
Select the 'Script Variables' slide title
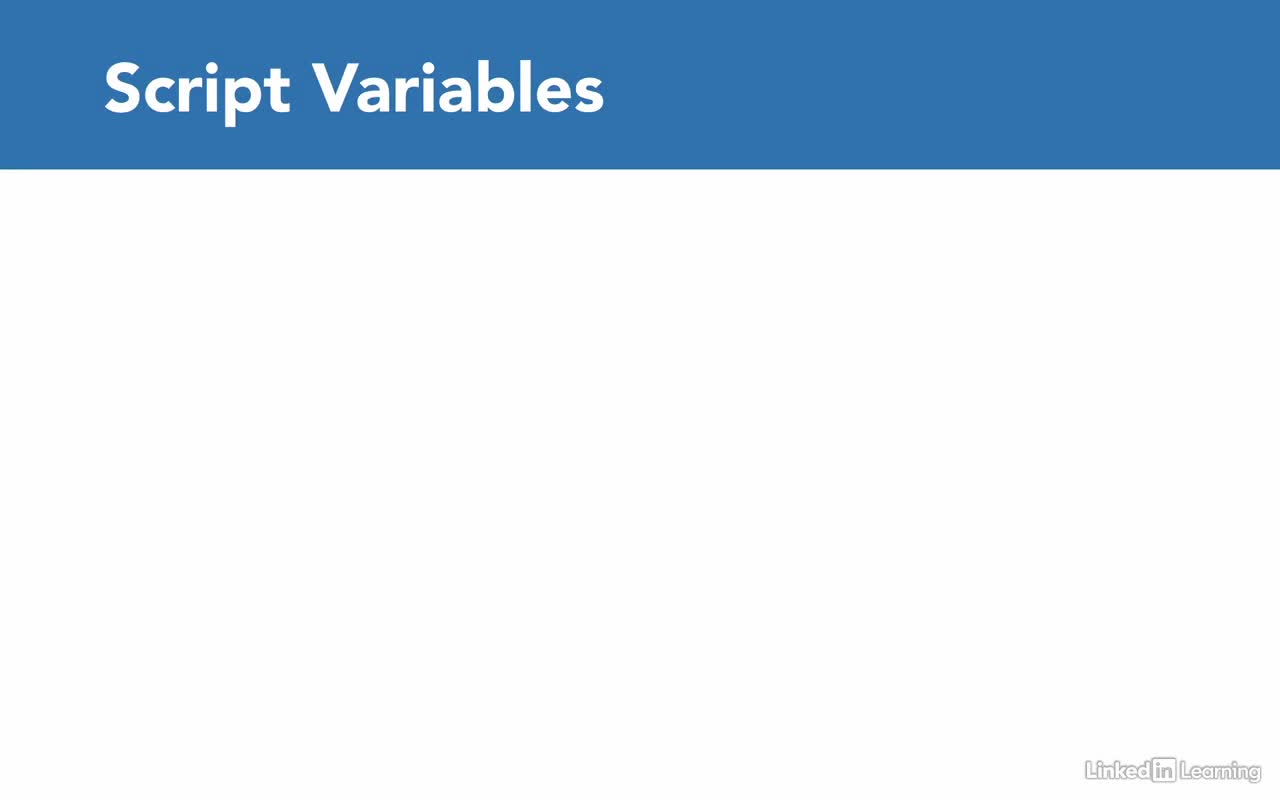[354, 90]
